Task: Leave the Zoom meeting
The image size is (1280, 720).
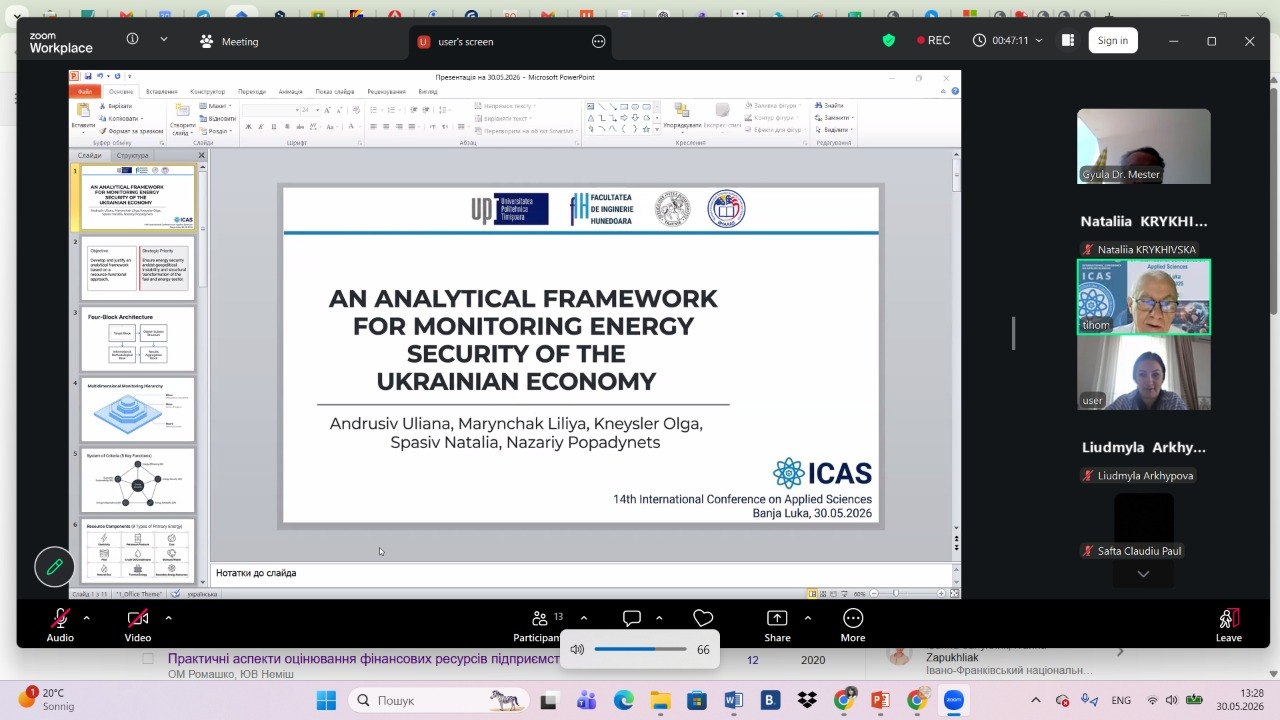Action: (x=1229, y=625)
